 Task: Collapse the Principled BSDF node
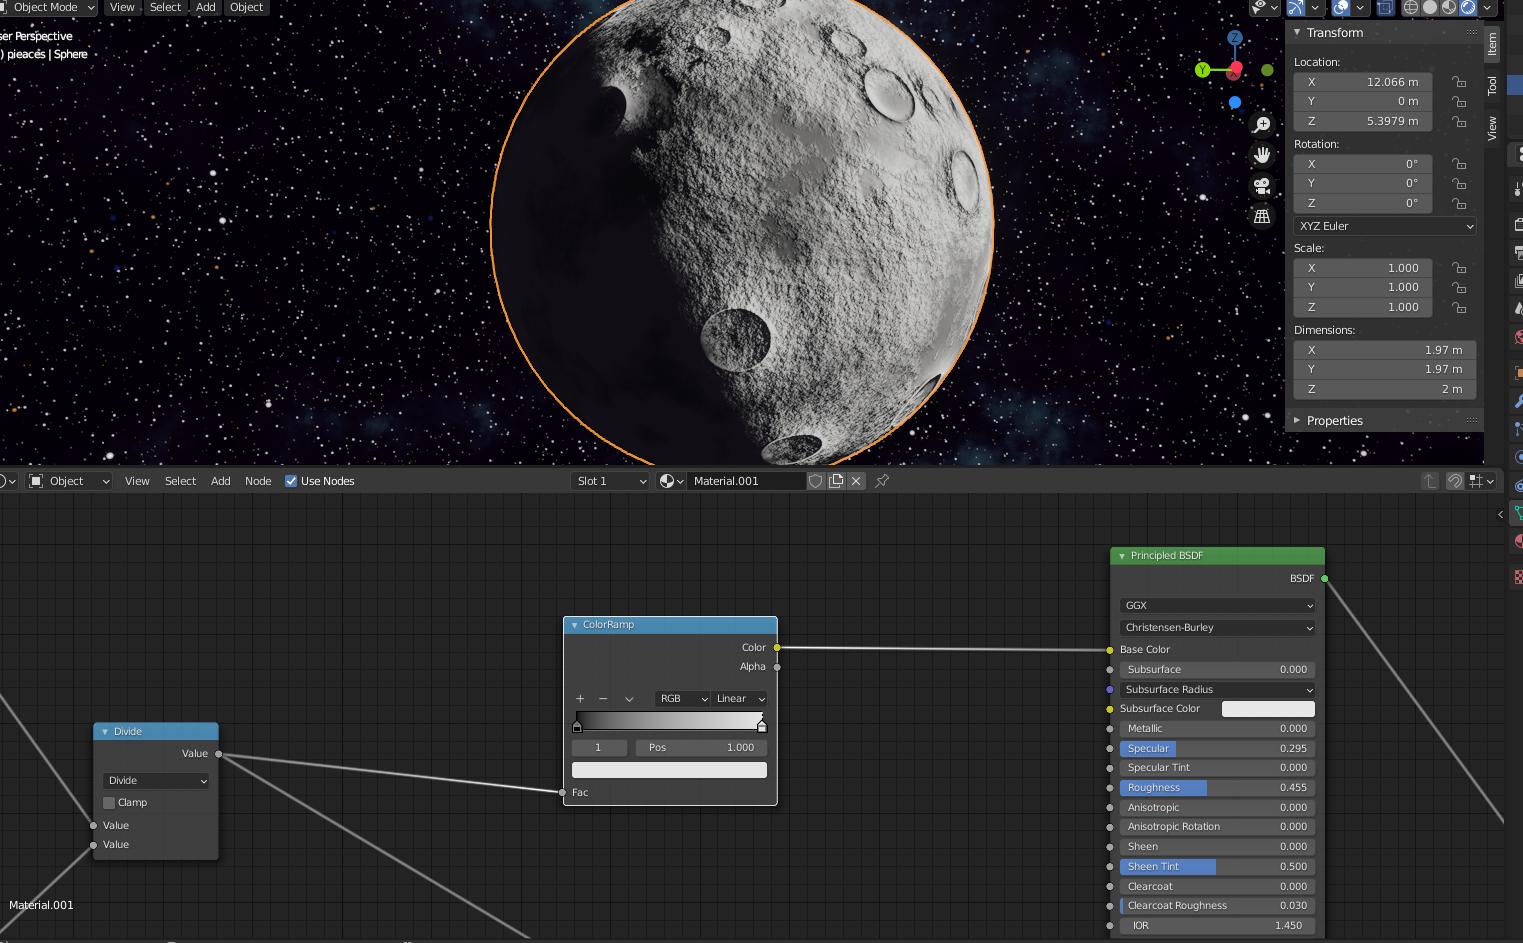click(1122, 556)
